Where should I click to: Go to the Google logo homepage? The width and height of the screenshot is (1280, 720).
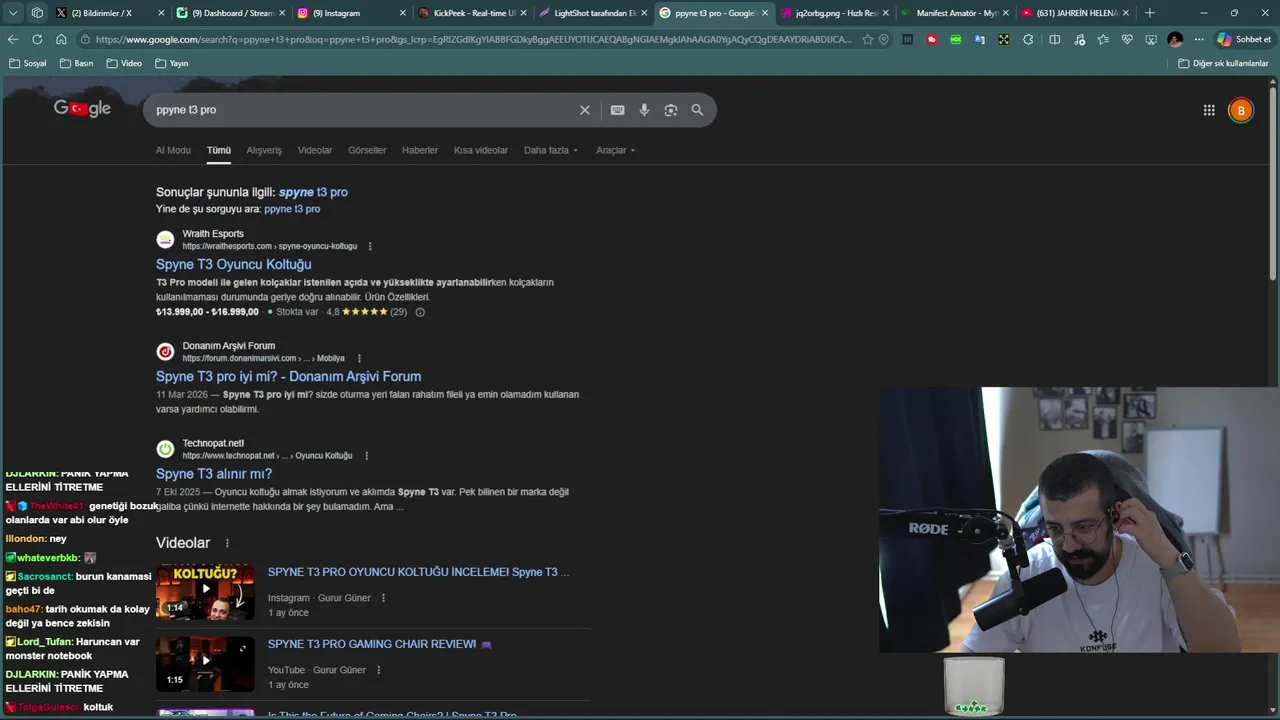pos(82,108)
